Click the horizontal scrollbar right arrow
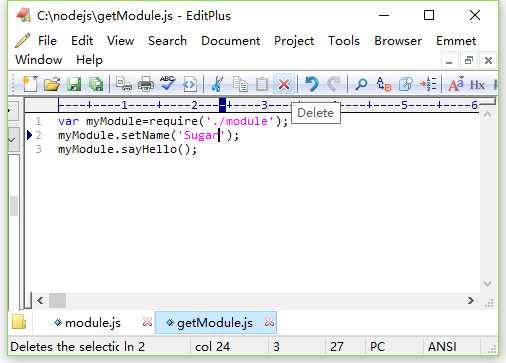The height and width of the screenshot is (363, 506). (x=470, y=301)
